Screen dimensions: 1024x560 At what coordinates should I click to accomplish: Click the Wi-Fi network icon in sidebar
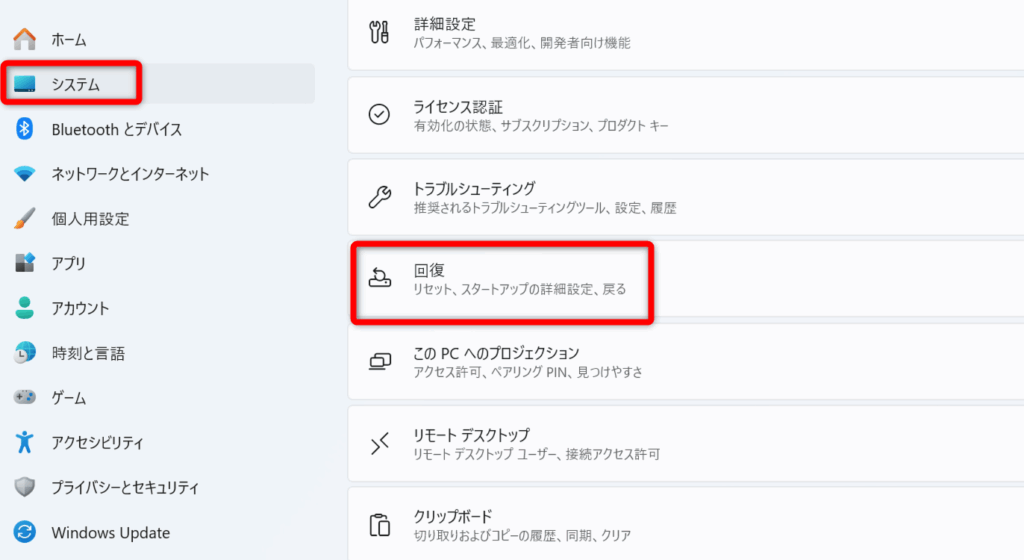click(x=25, y=174)
